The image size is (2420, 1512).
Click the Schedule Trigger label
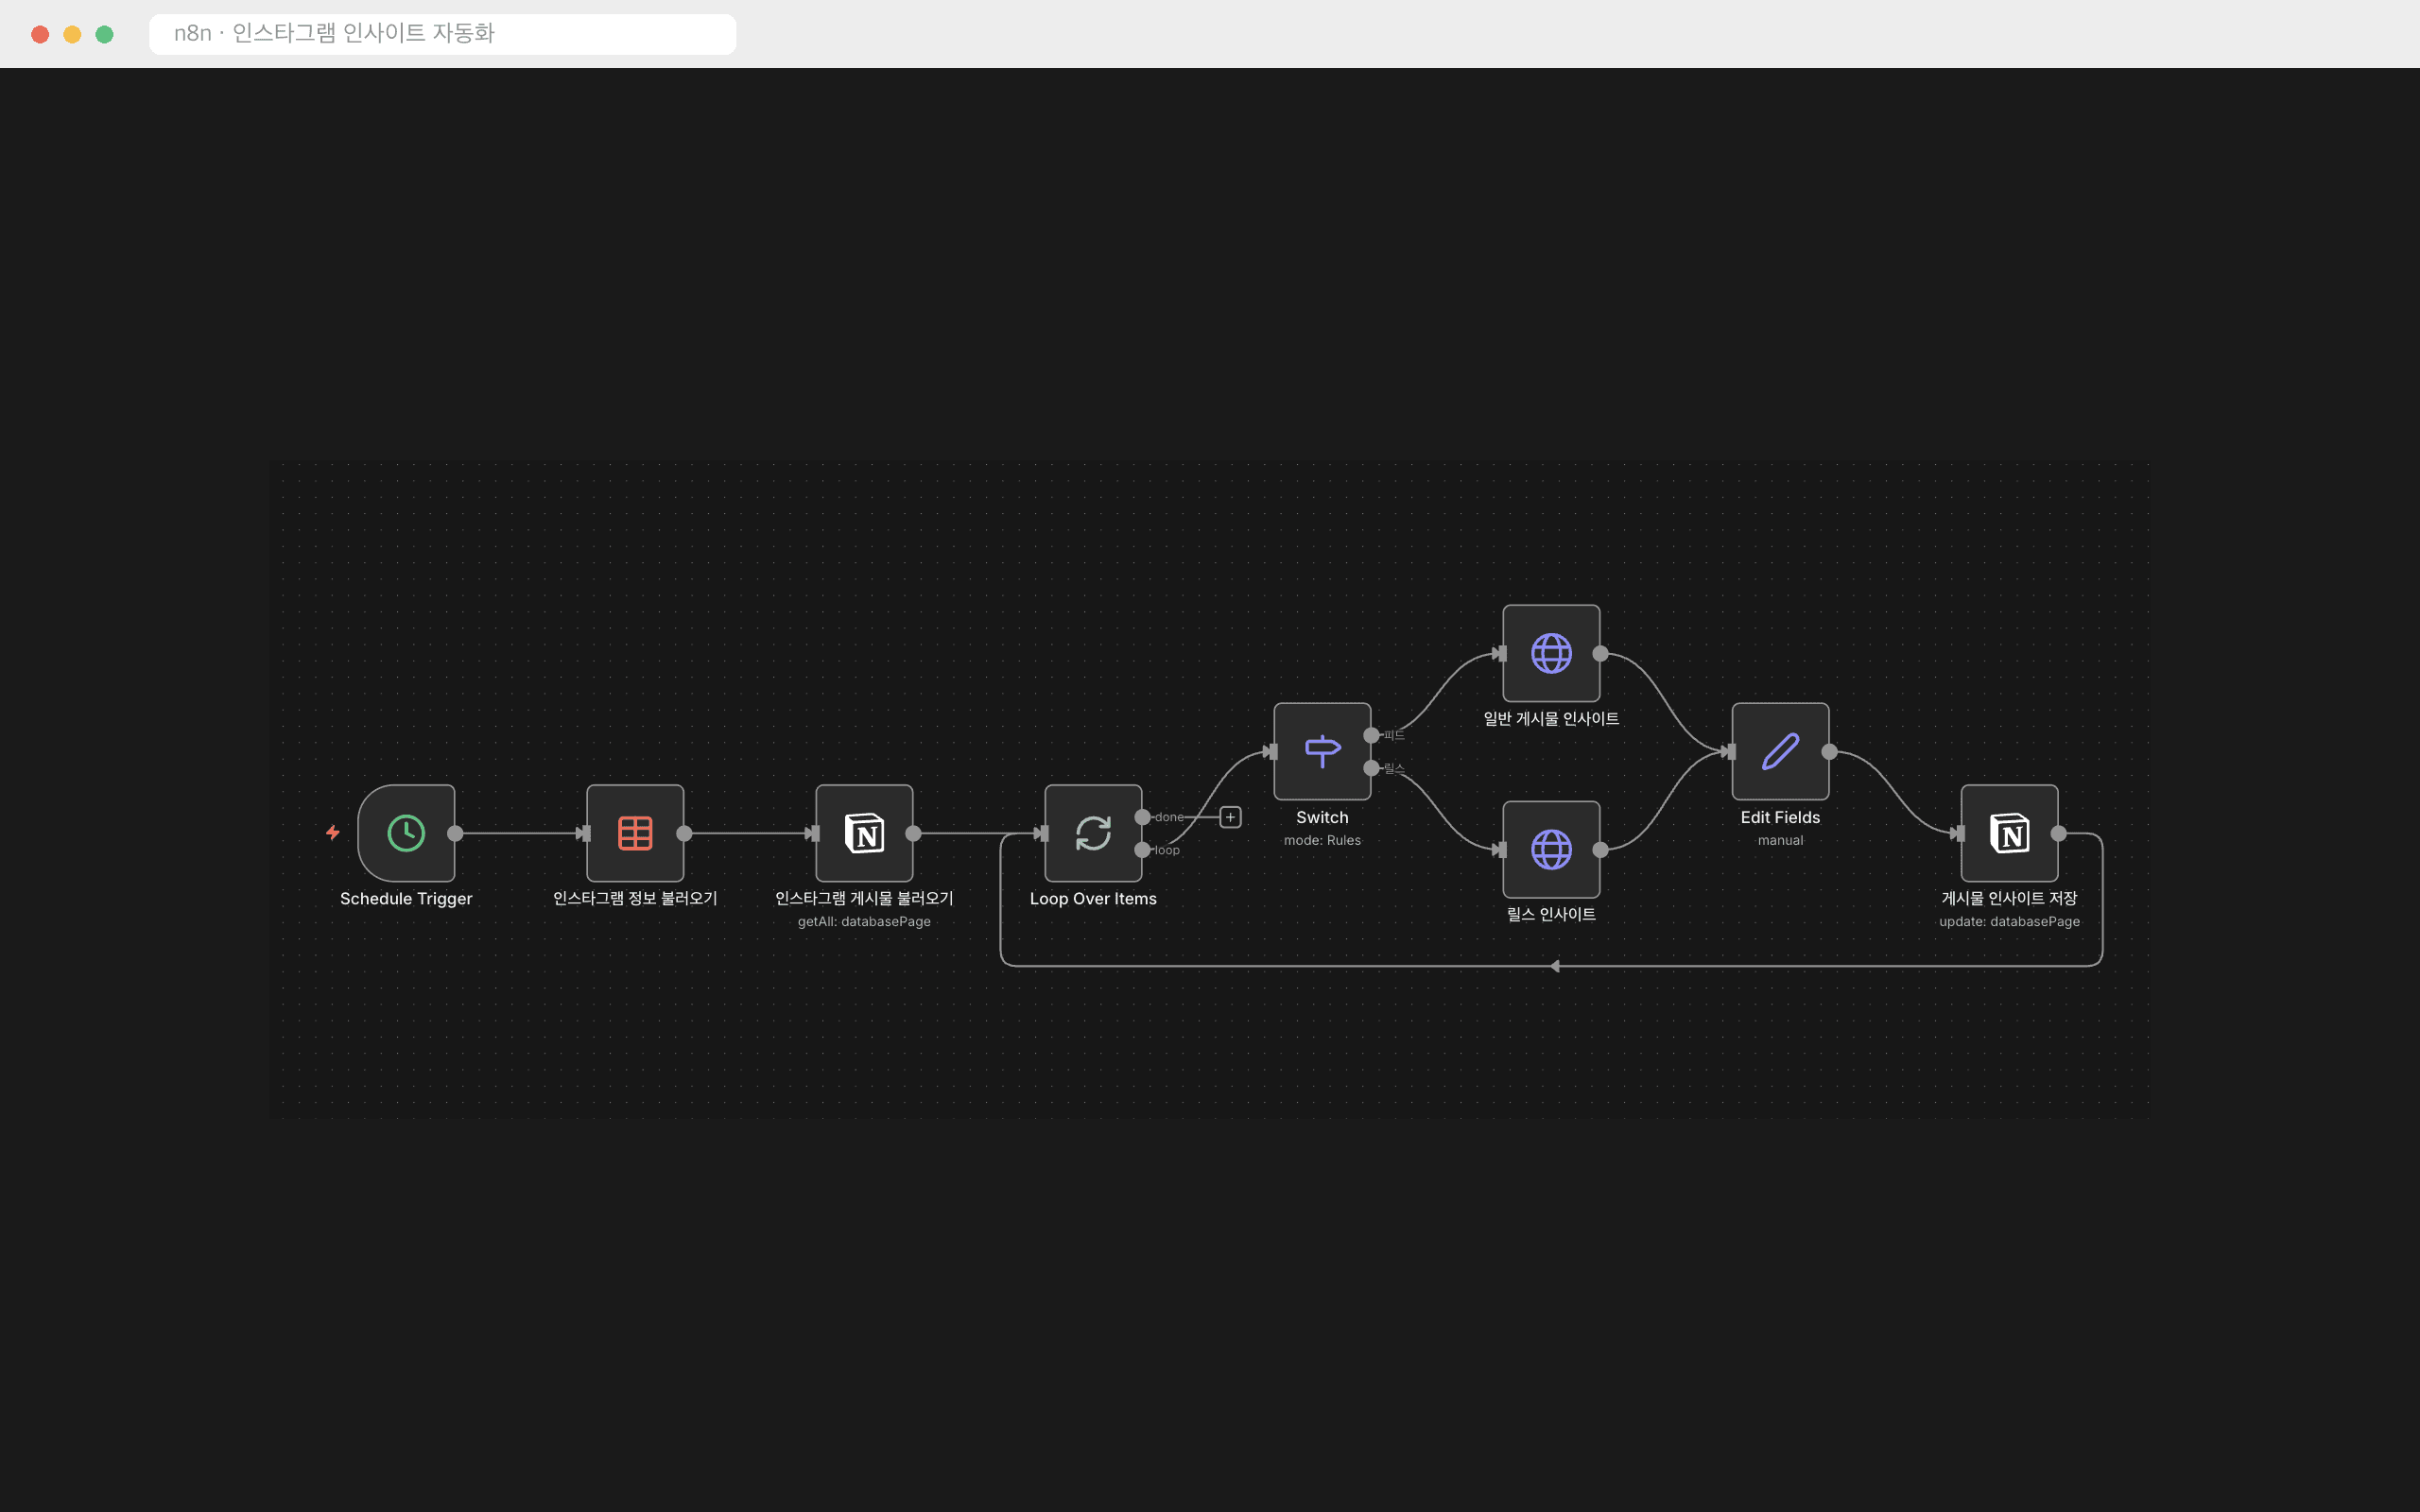tap(406, 899)
